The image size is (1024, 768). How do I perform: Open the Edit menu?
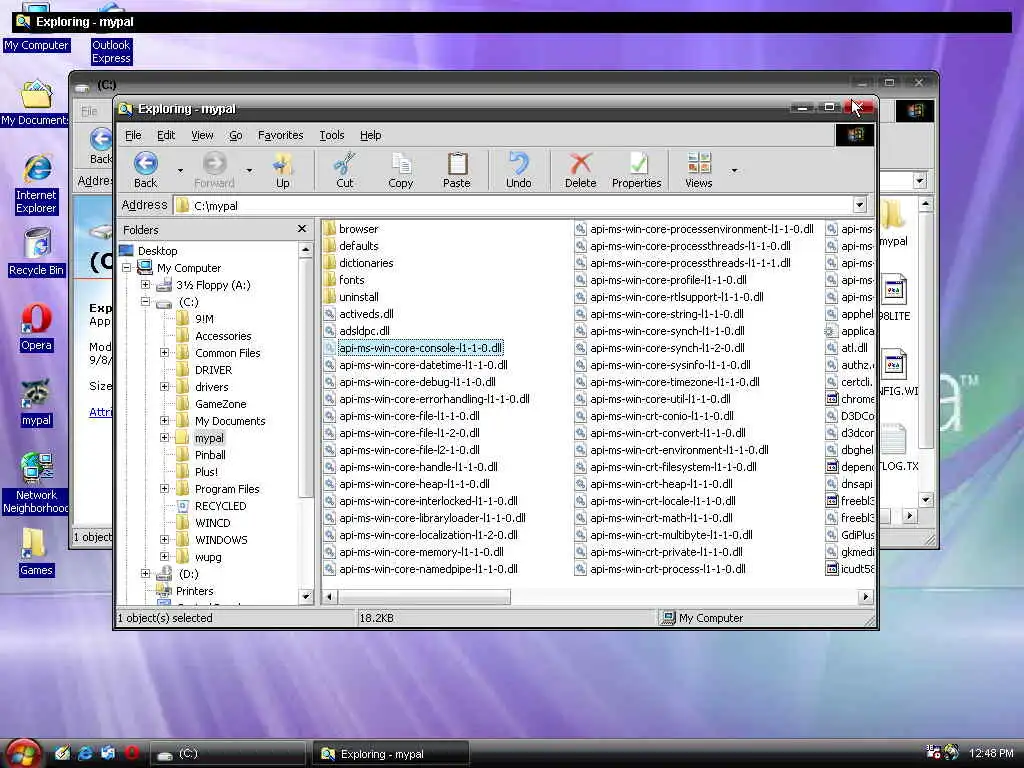pyautogui.click(x=166, y=135)
